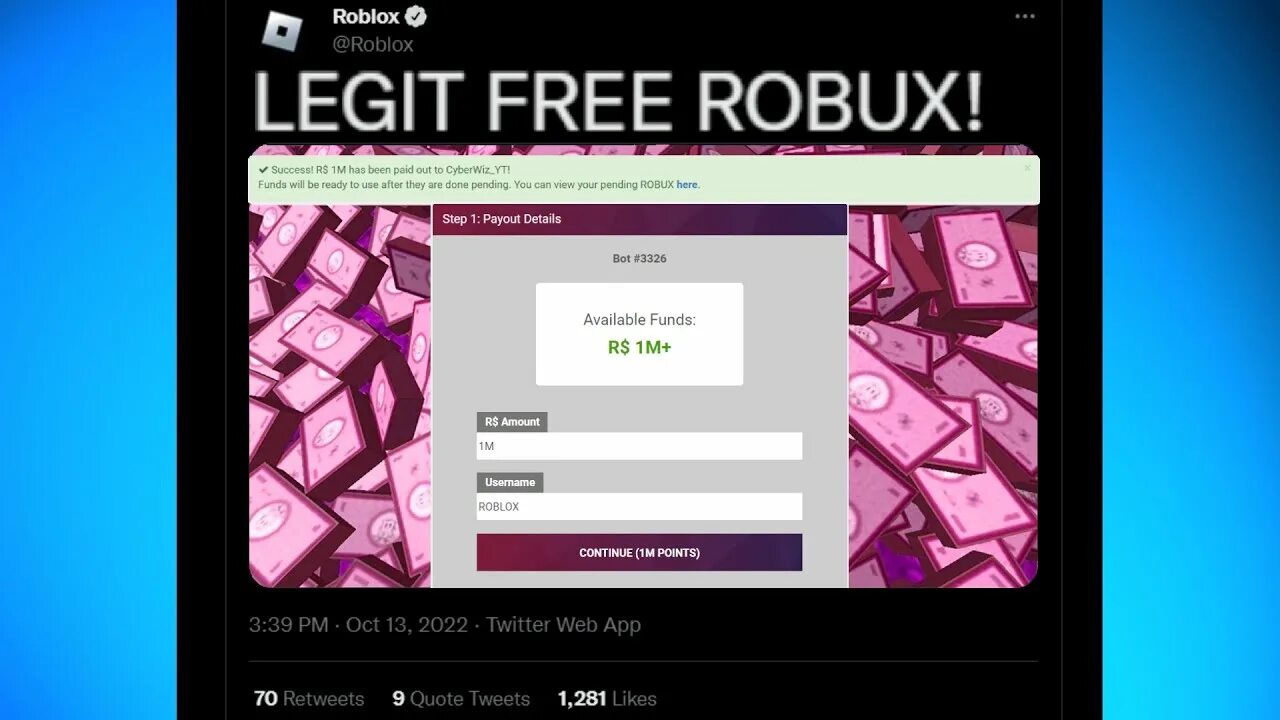
Task: Dismiss the green success notification banner
Action: 1027,169
